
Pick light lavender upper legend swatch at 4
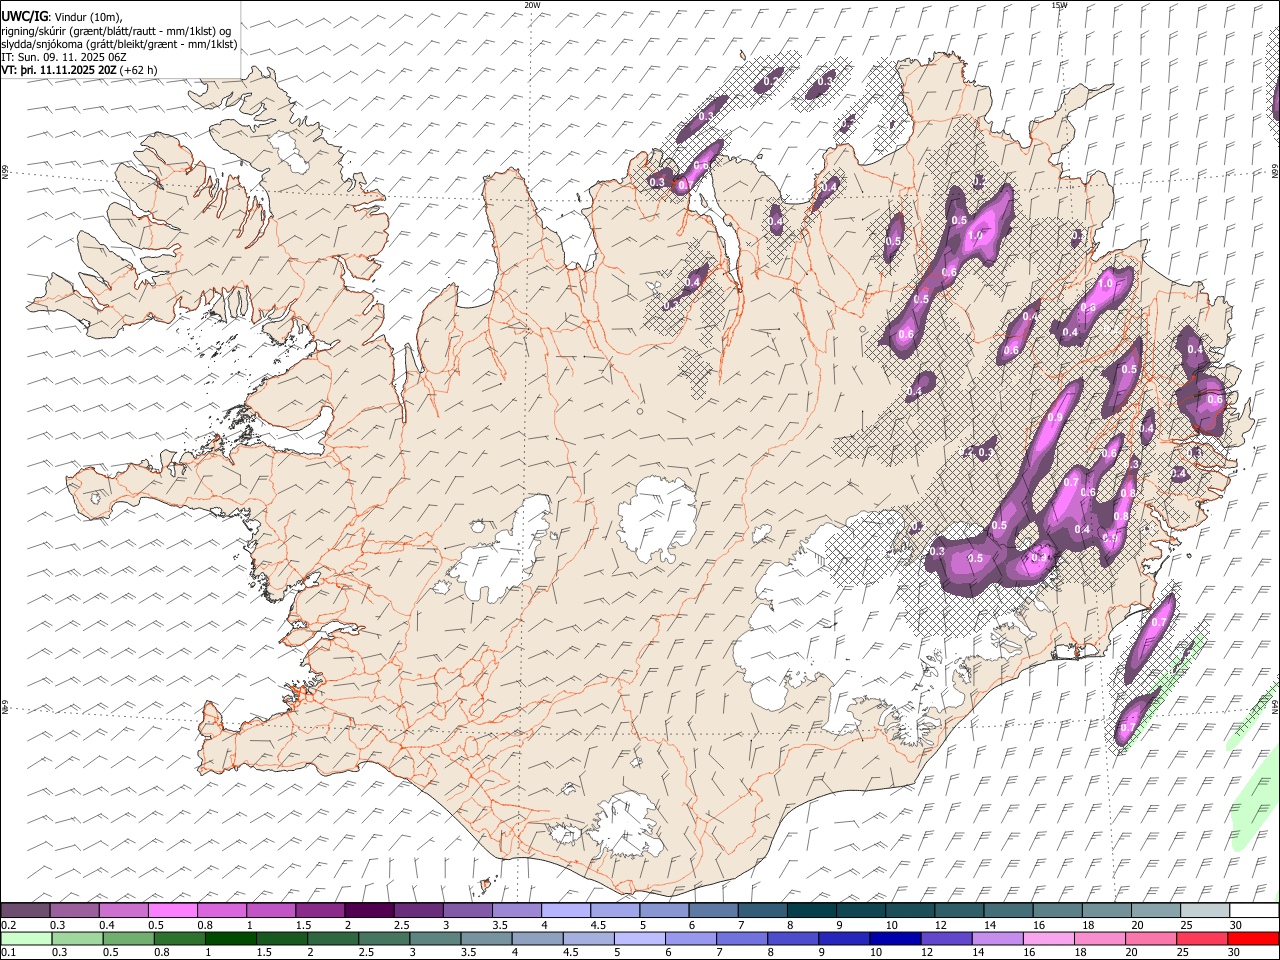(565, 910)
